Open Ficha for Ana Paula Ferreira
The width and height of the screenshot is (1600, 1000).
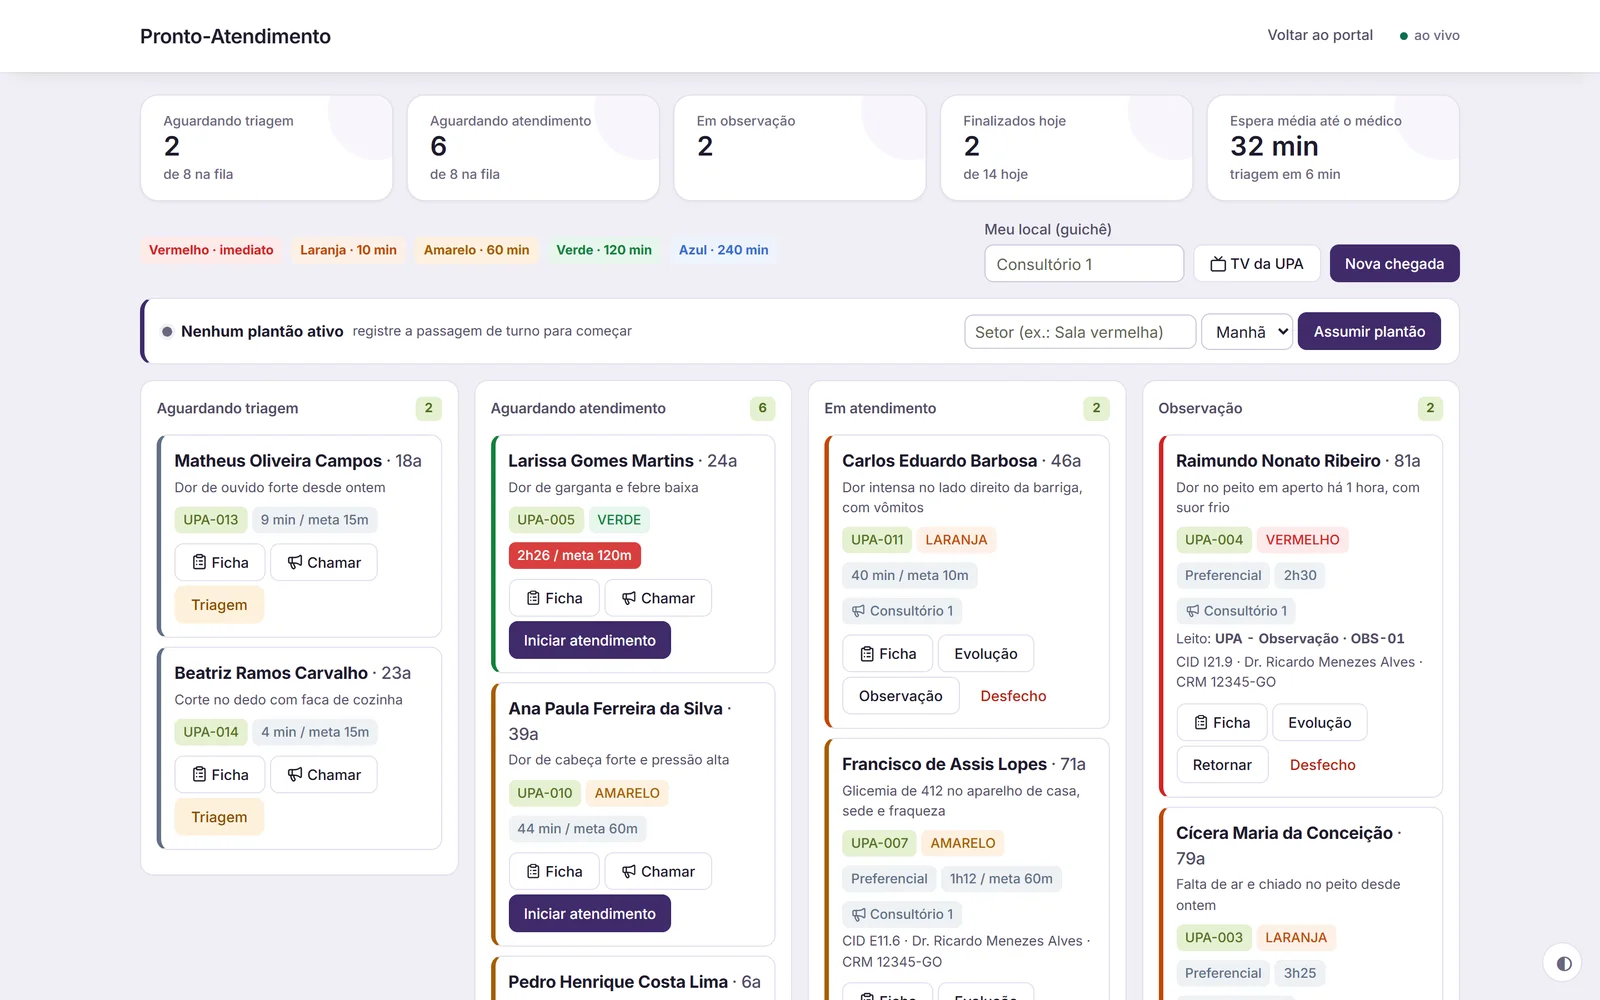tap(554, 872)
